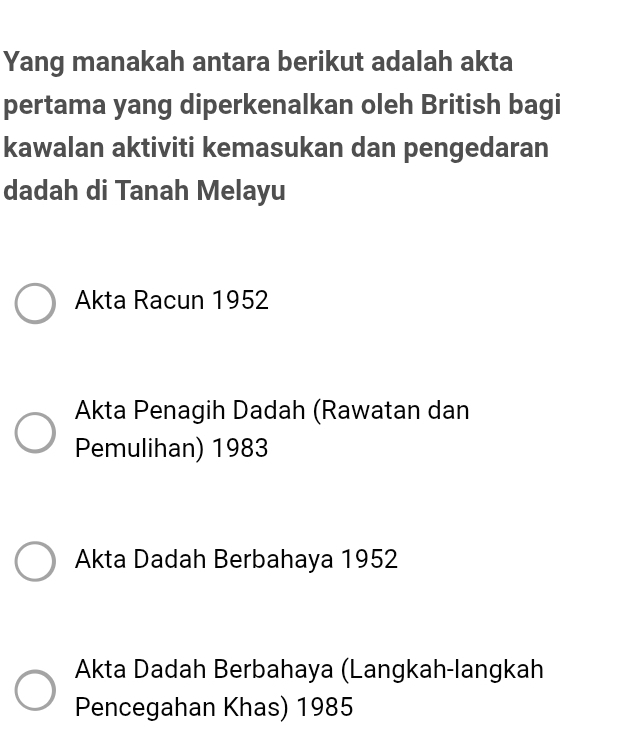Click the word "Racun" in the first option

pyautogui.click(x=168, y=301)
